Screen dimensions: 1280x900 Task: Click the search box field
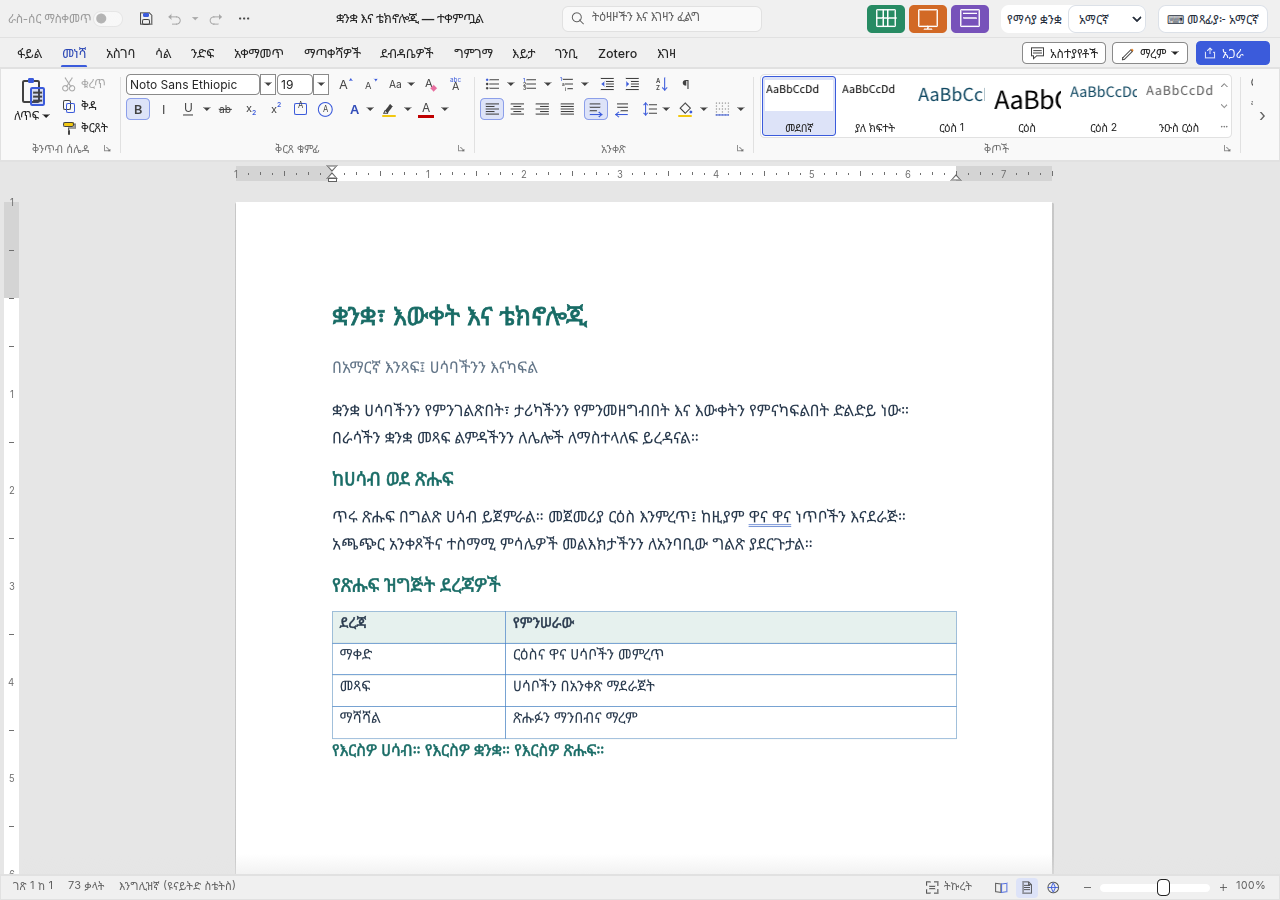662,19
